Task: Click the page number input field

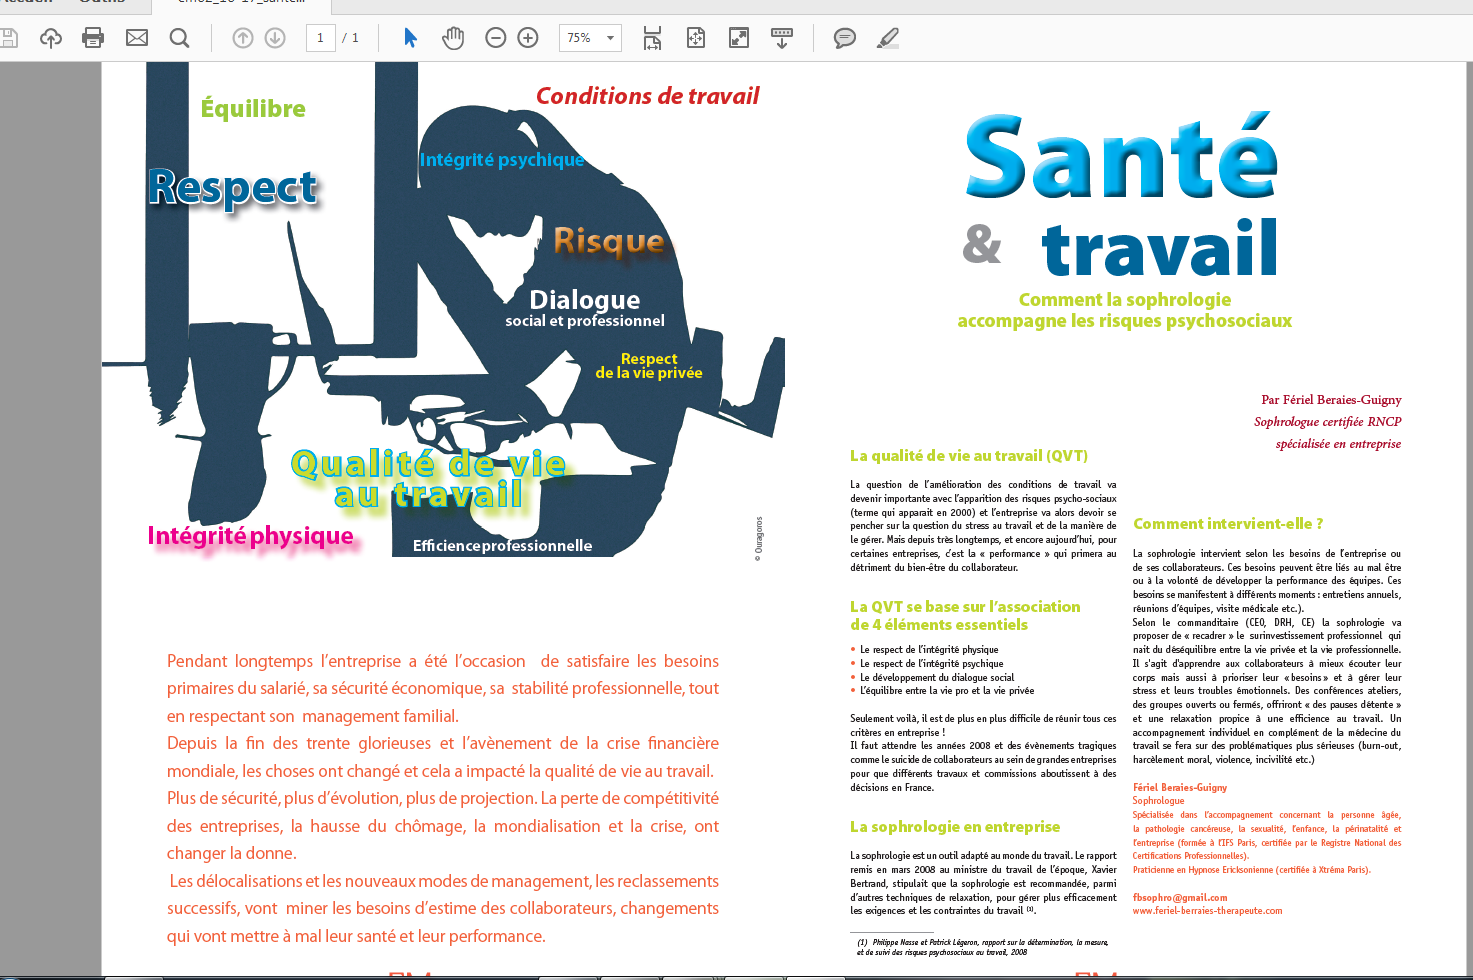Action: click(320, 38)
